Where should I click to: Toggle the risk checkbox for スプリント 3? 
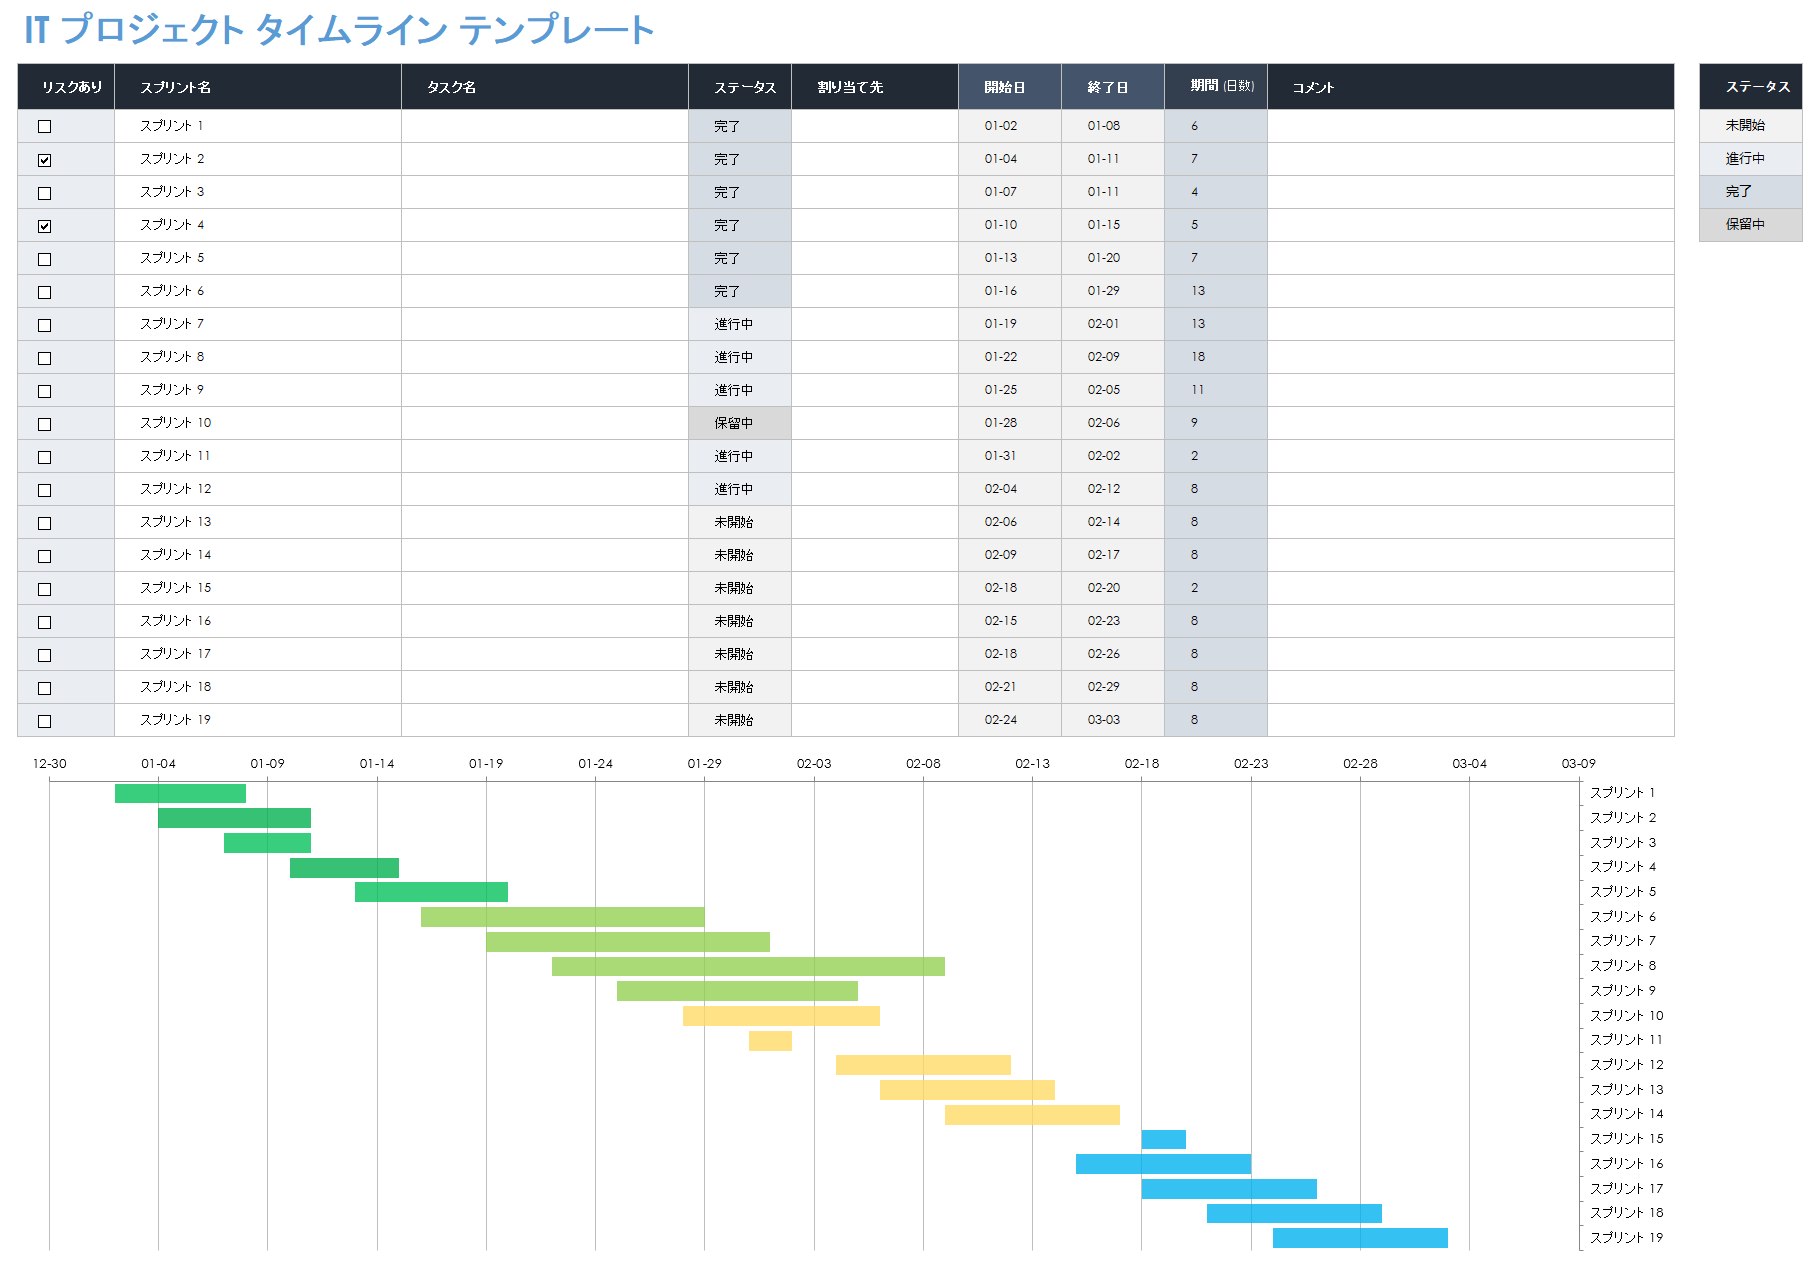point(44,193)
